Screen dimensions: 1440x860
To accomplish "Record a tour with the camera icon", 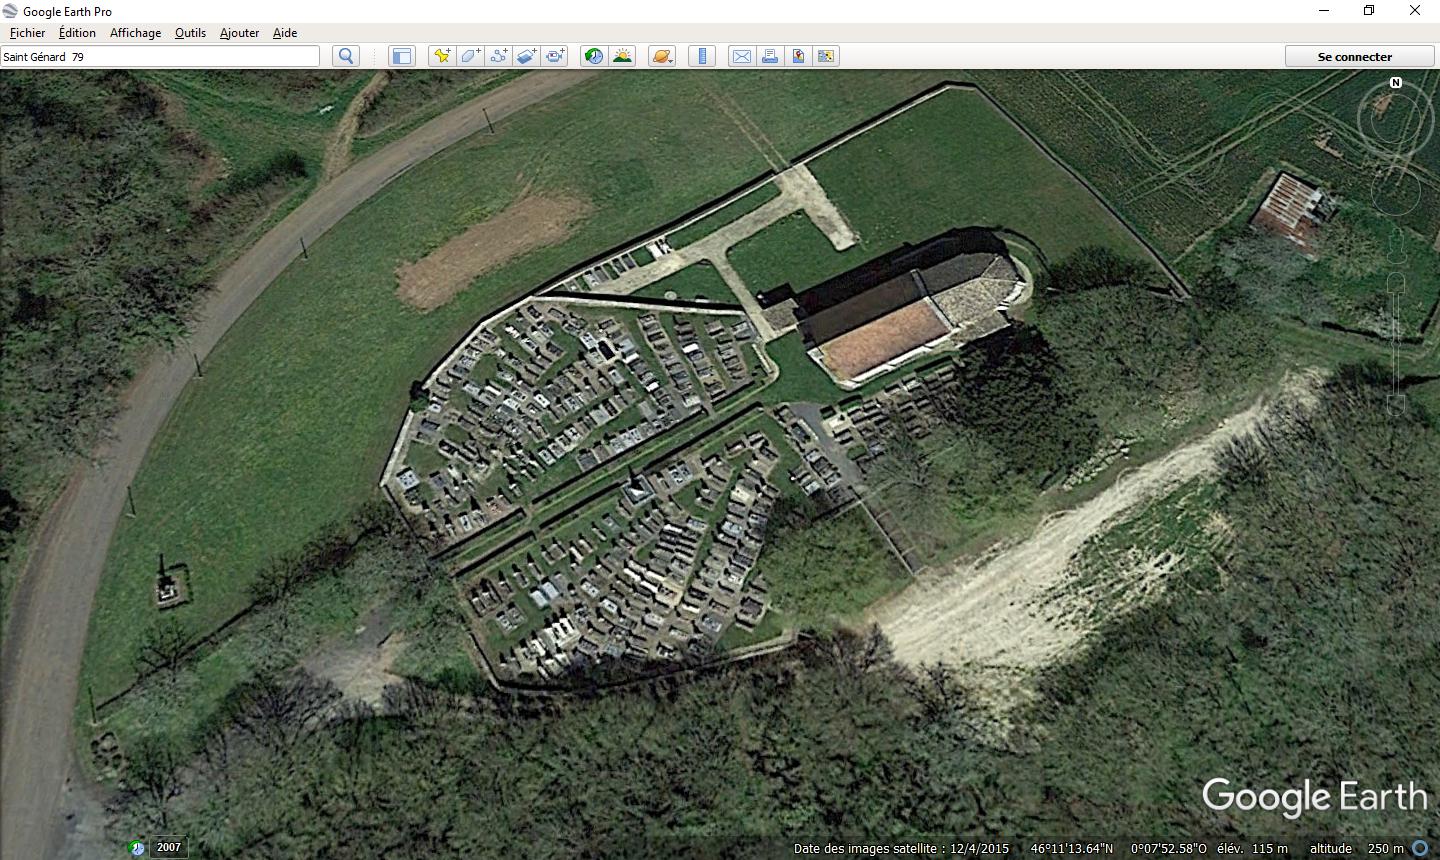I will (555, 56).
